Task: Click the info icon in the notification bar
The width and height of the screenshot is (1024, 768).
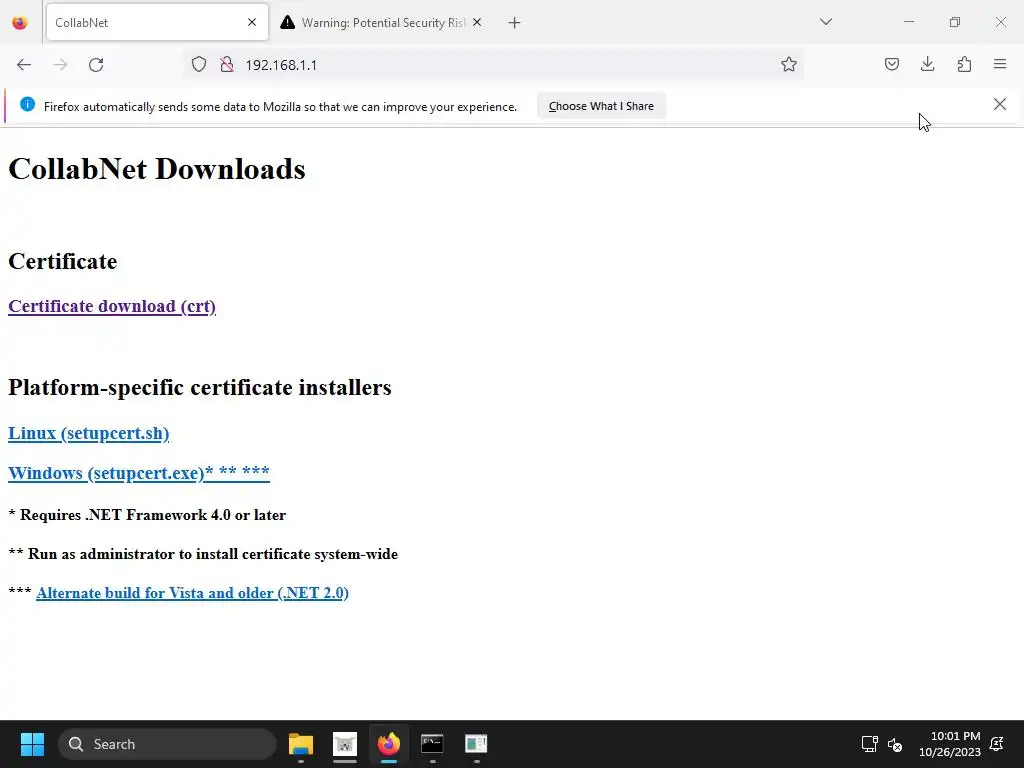Action: coord(27,104)
